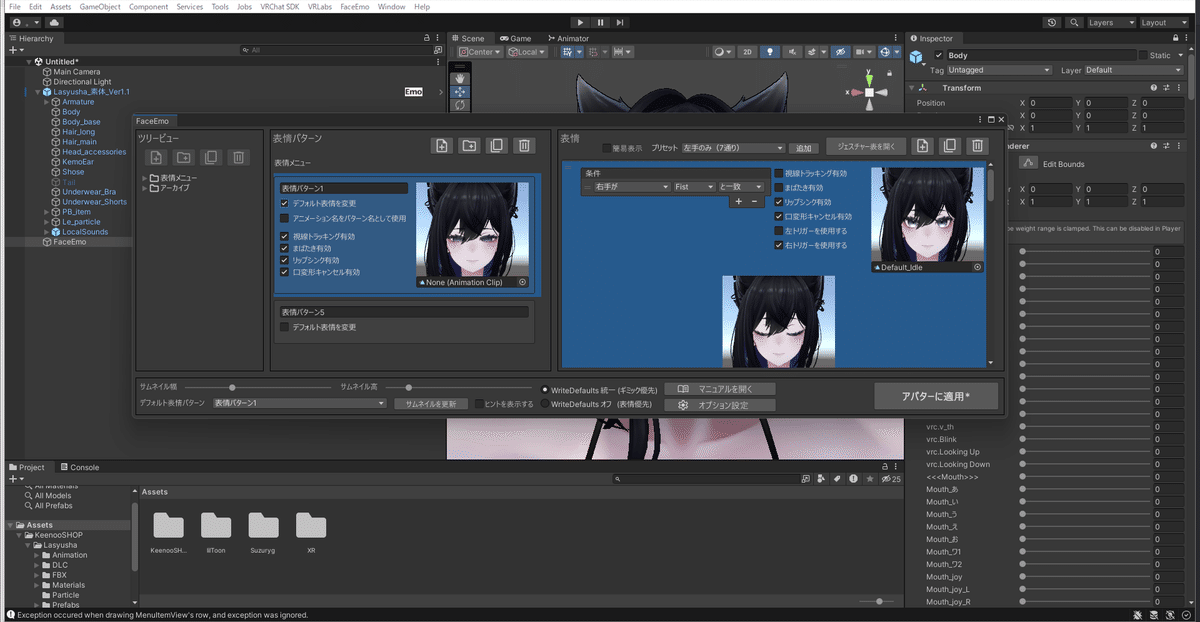The image size is (1200, 622).
Task: Switch to the Game tab
Action: pyautogui.click(x=515, y=39)
